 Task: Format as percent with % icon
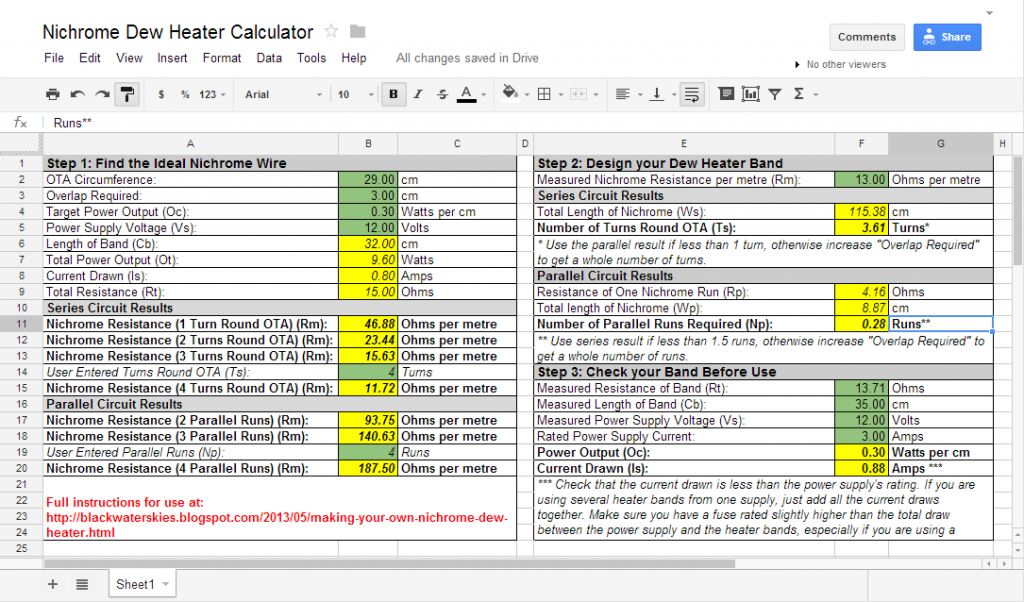click(185, 95)
